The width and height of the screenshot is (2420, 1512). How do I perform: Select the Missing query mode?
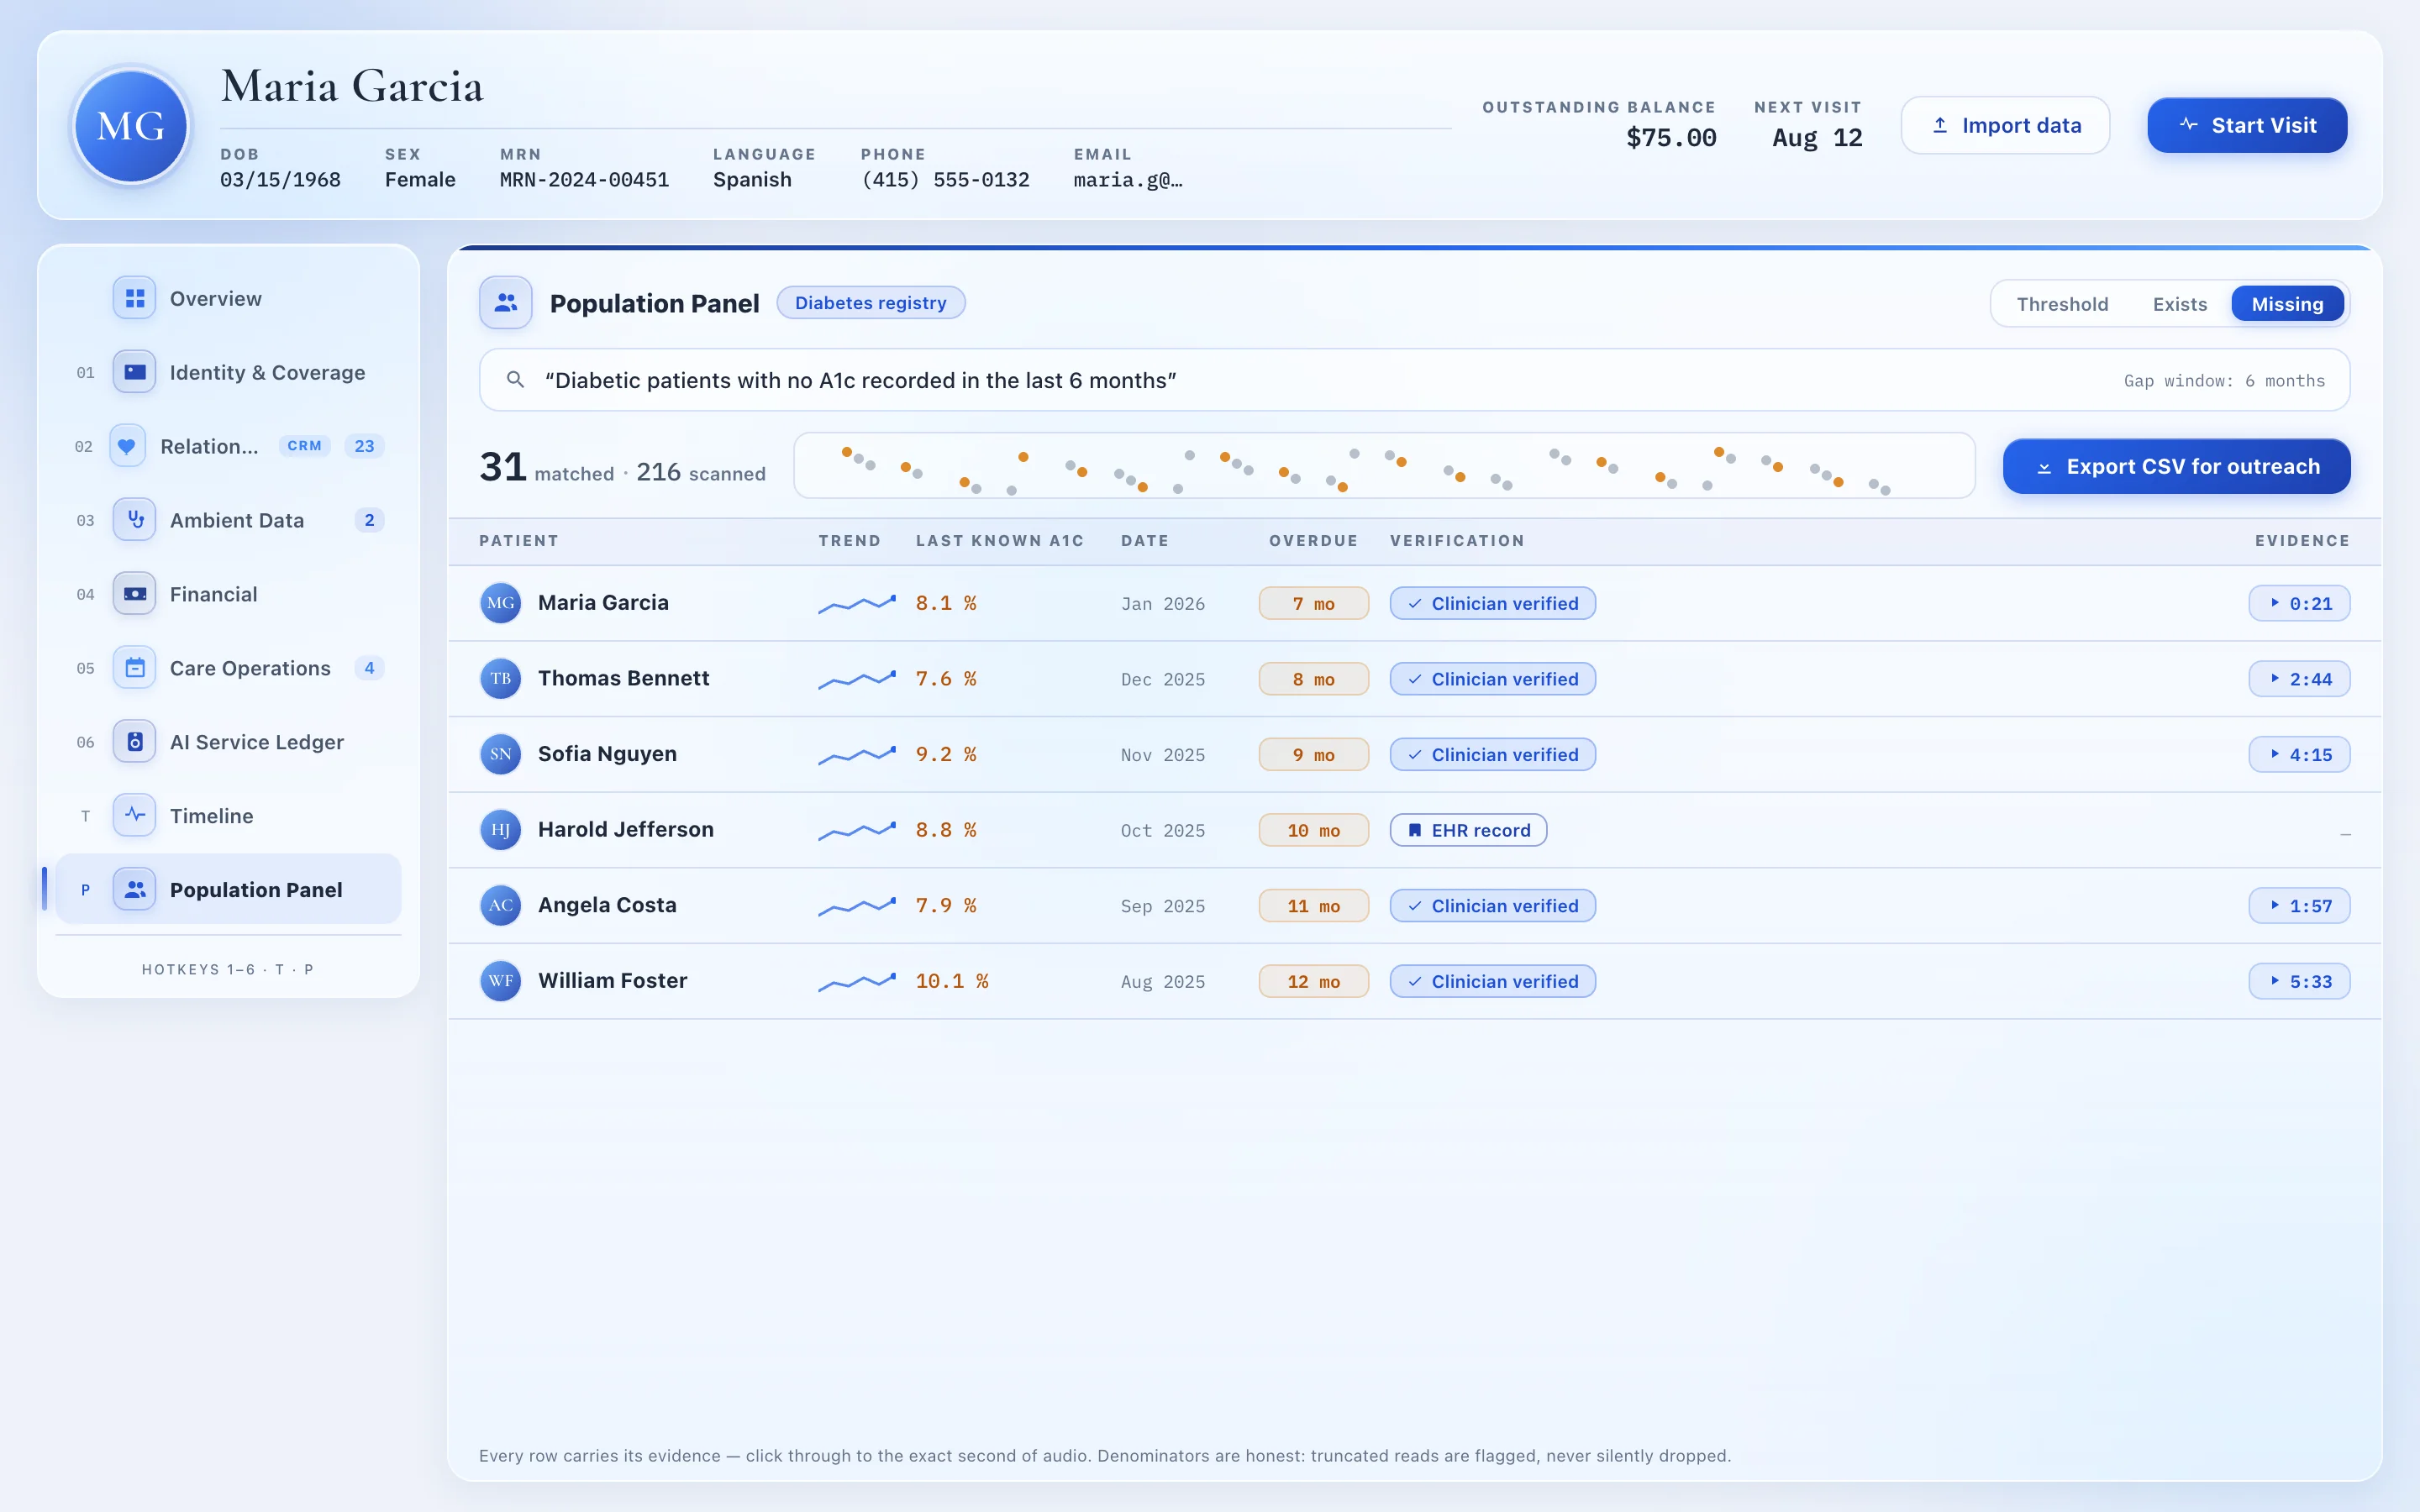2287,304
